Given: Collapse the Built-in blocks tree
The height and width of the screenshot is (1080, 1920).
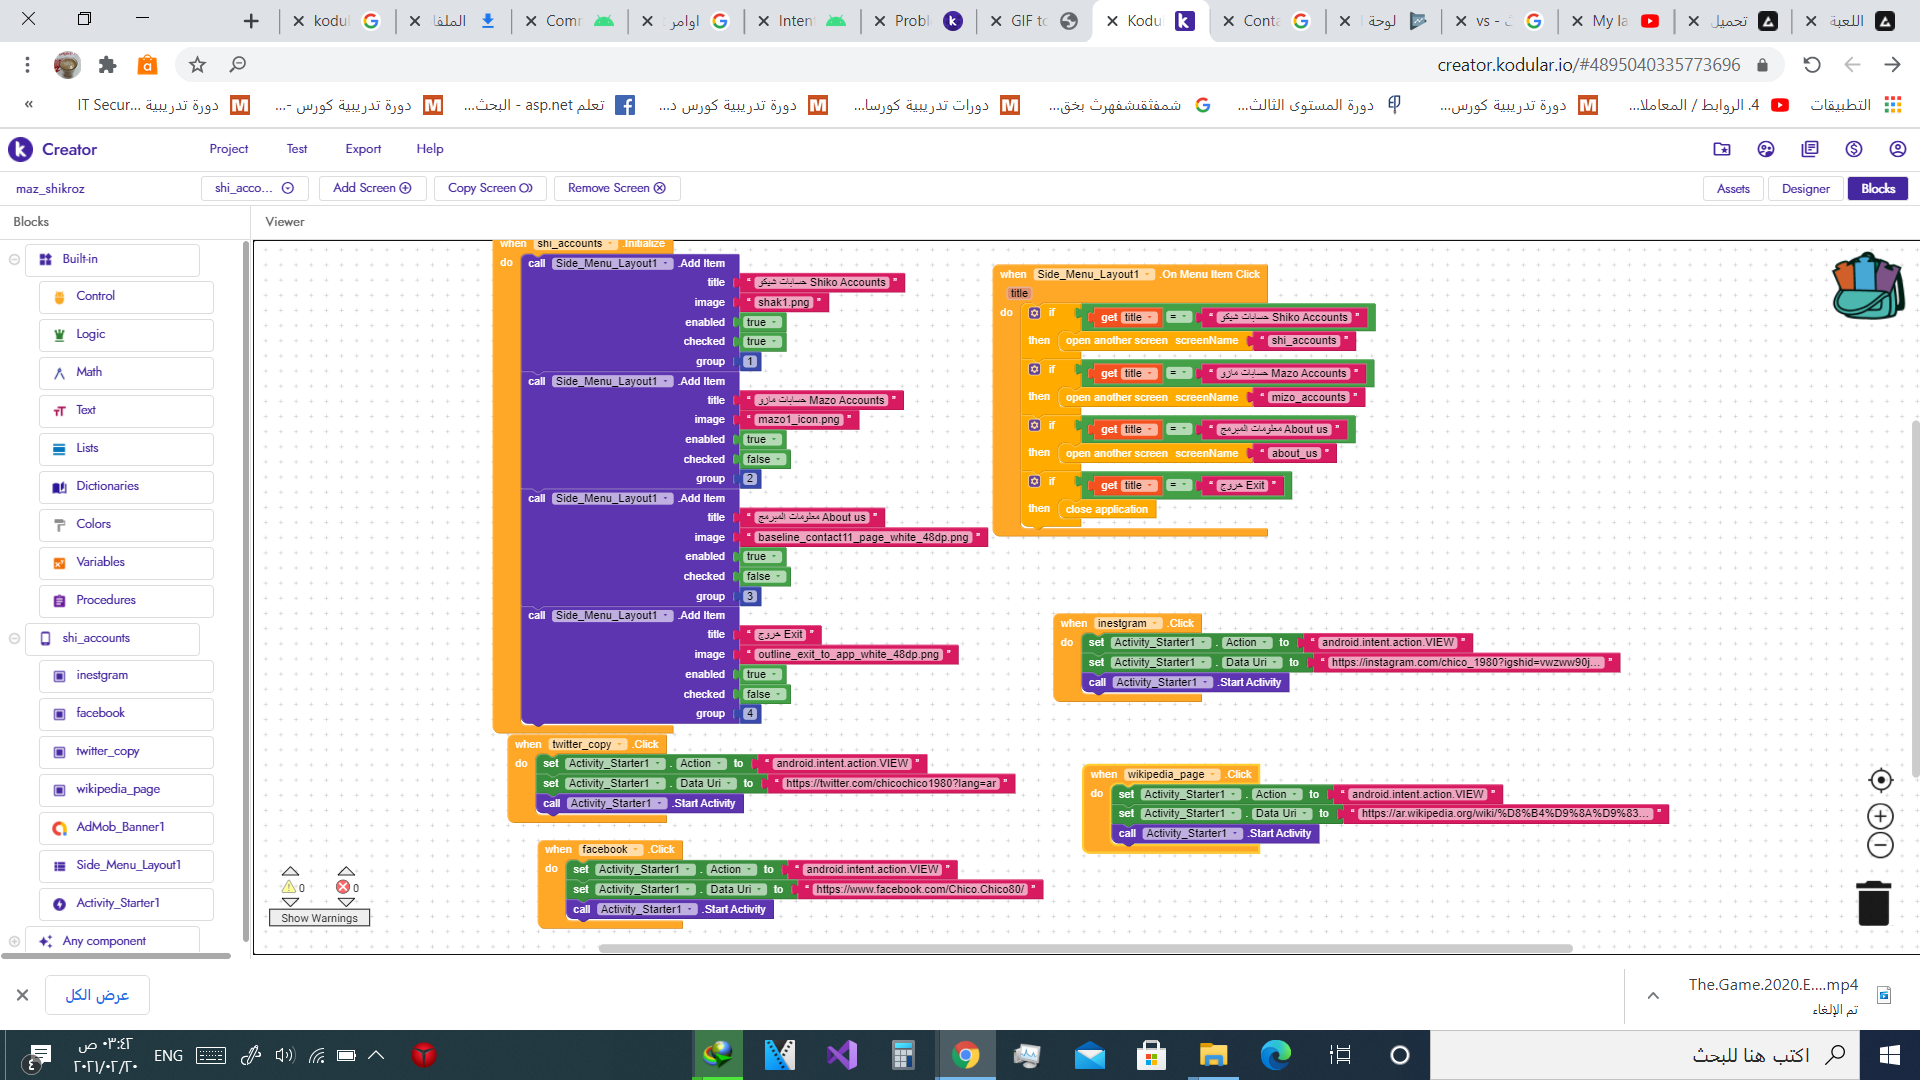Looking at the screenshot, I should pos(14,259).
